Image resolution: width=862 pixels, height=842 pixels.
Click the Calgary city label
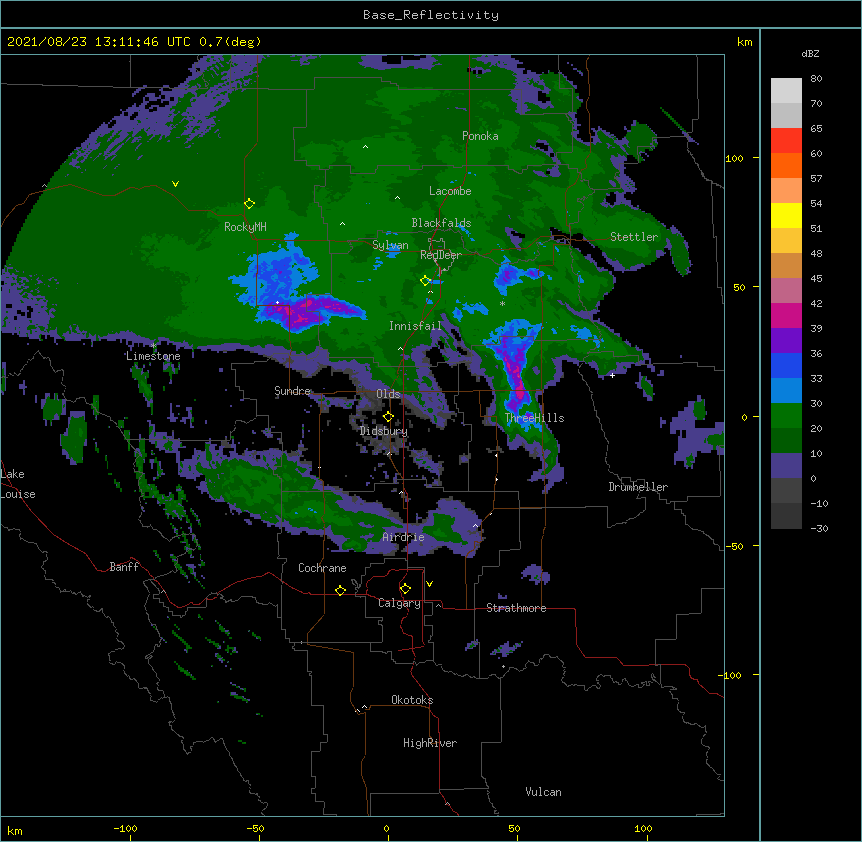click(399, 603)
